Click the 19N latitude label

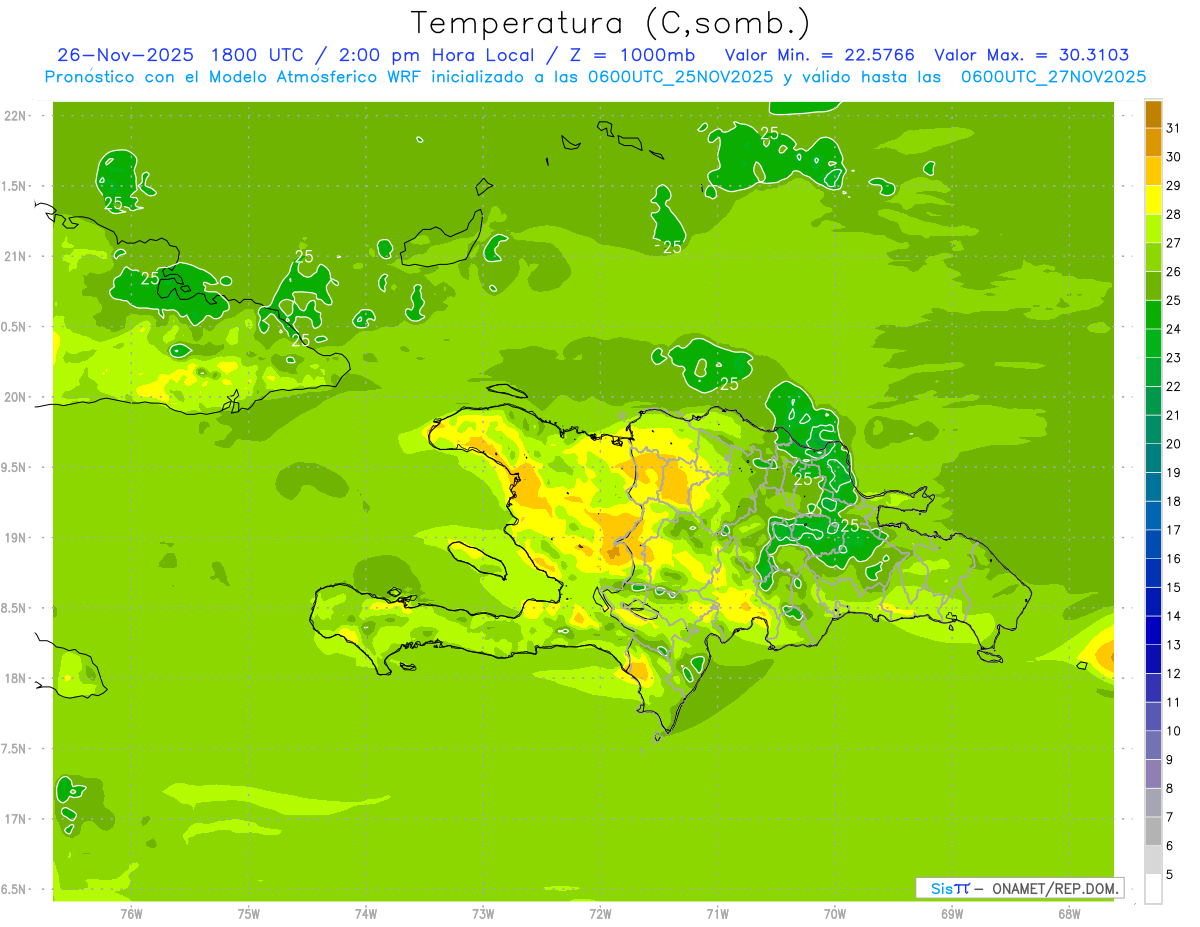pos(15,537)
